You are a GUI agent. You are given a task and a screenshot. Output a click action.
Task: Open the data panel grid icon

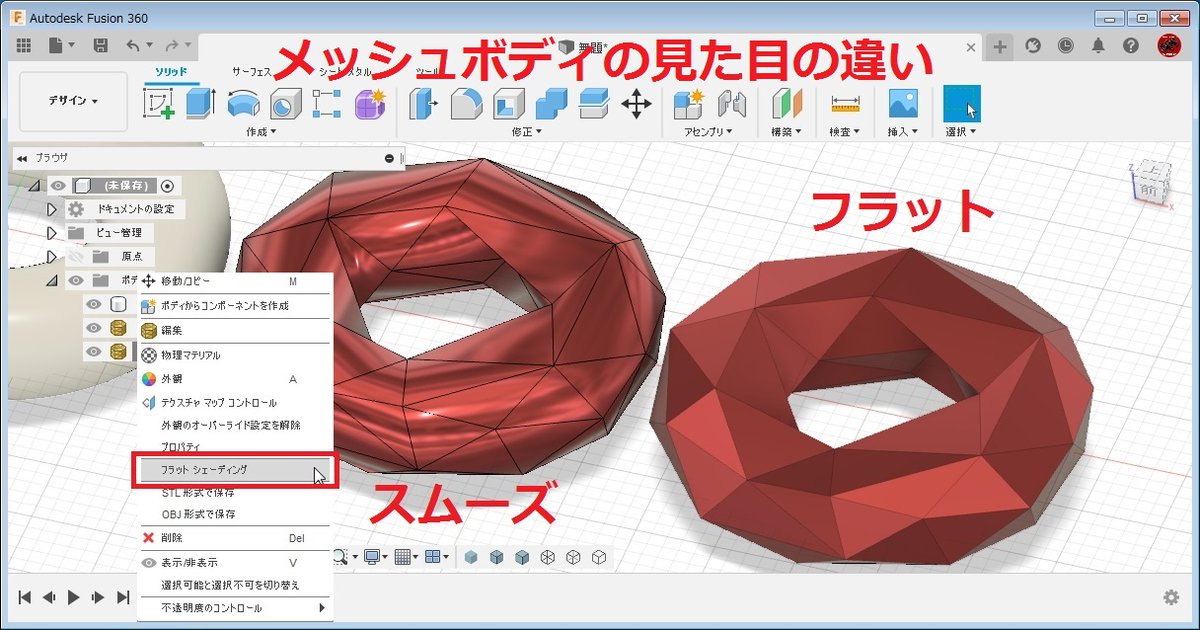click(x=24, y=46)
